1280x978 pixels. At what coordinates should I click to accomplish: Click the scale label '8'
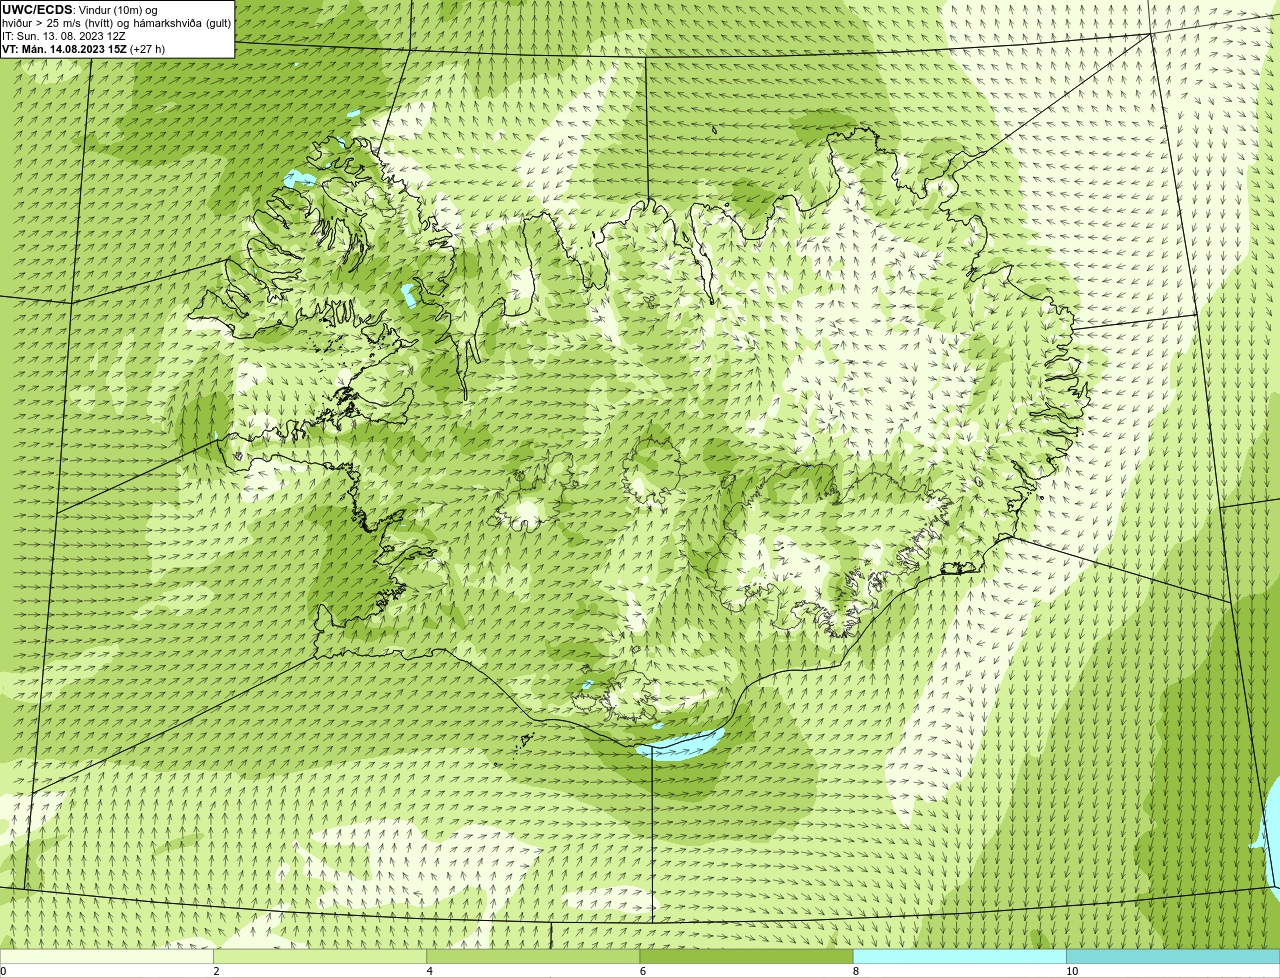pyautogui.click(x=856, y=971)
